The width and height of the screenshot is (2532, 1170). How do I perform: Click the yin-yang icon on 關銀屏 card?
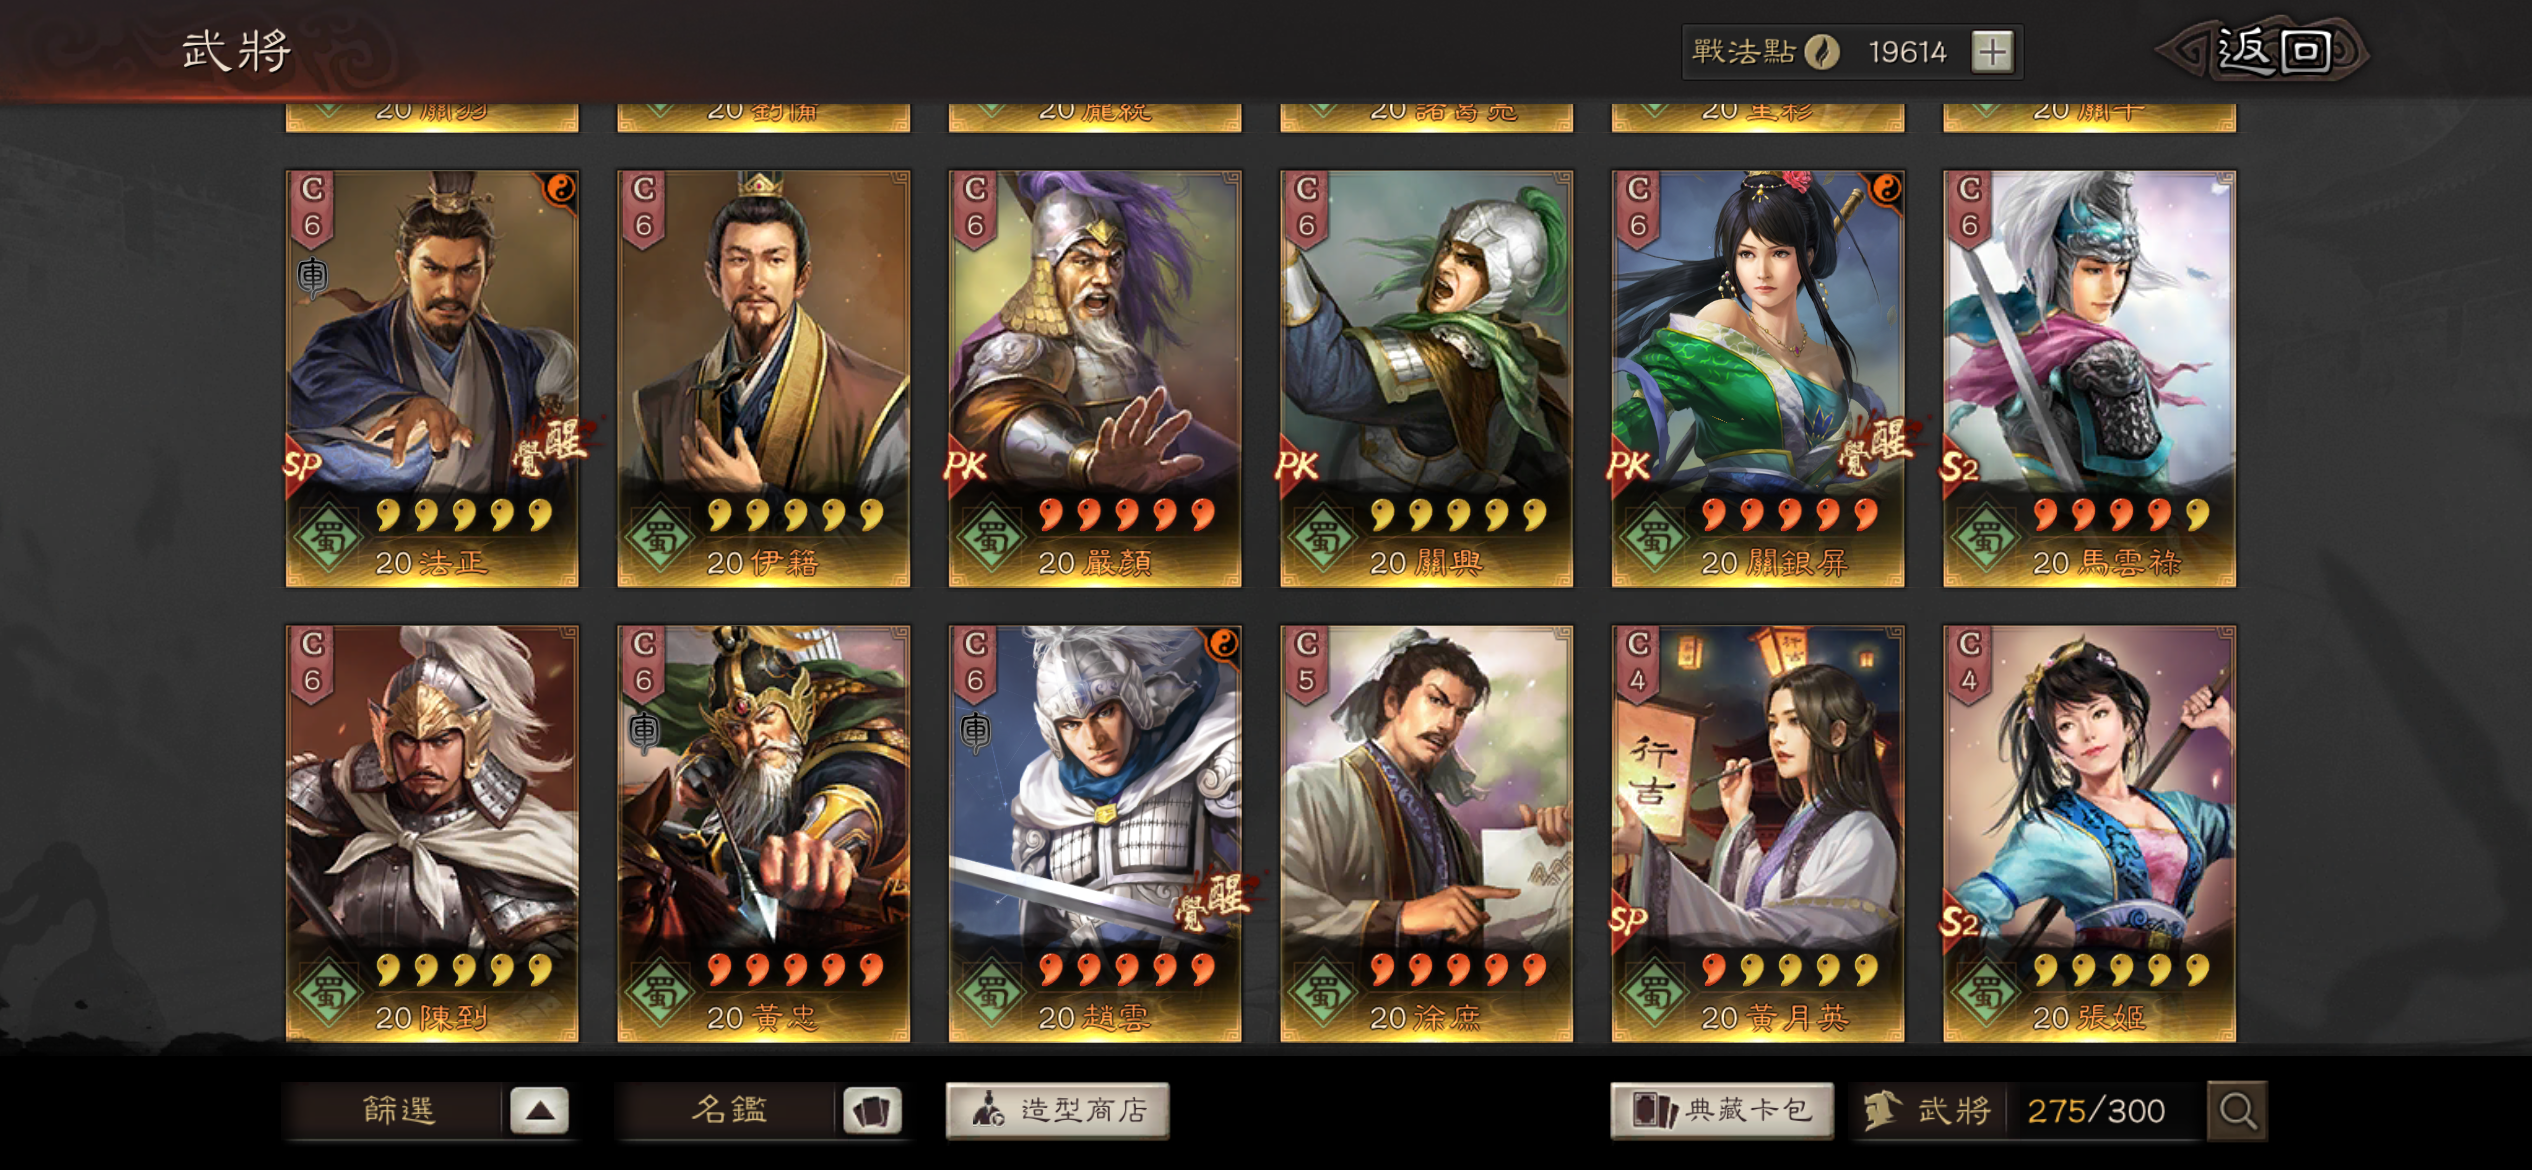click(x=1886, y=188)
